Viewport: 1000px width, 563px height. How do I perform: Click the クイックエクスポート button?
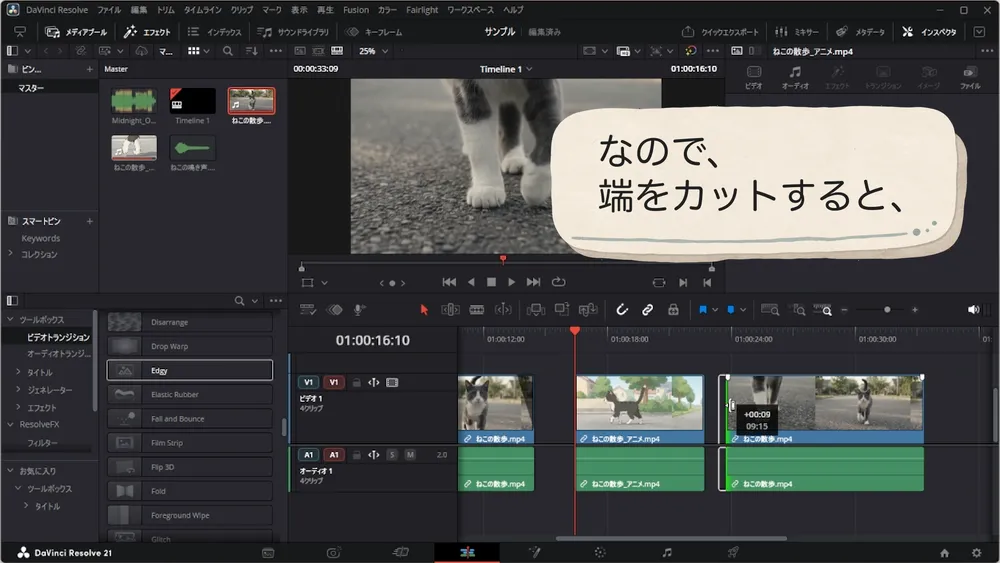point(720,32)
